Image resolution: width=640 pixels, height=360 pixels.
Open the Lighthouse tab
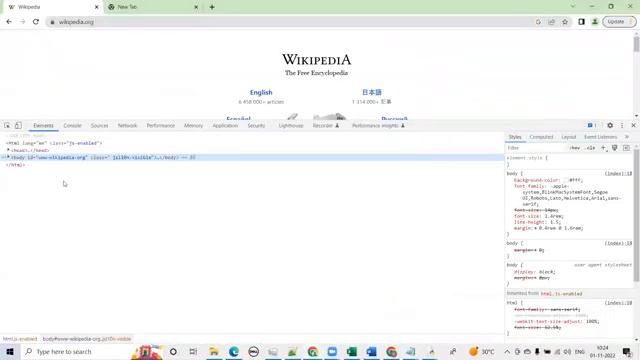[x=291, y=126]
